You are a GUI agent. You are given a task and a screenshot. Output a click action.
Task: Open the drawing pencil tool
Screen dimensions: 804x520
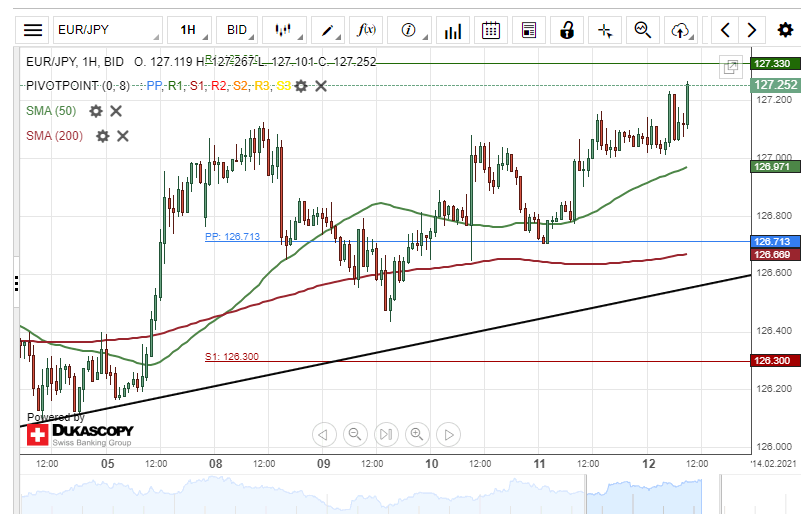(328, 30)
